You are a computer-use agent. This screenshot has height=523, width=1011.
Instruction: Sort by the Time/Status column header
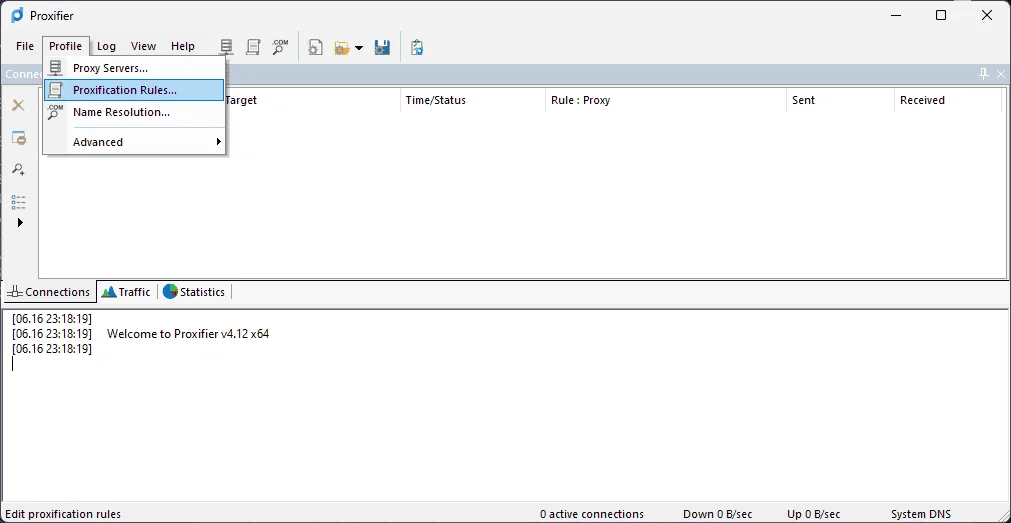pyautogui.click(x=473, y=101)
